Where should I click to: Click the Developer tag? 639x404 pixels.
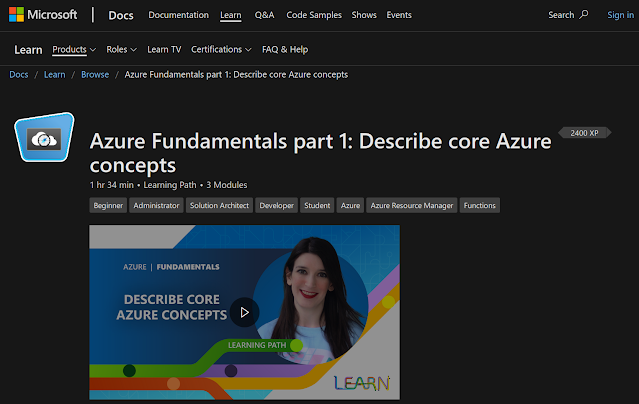(x=276, y=205)
